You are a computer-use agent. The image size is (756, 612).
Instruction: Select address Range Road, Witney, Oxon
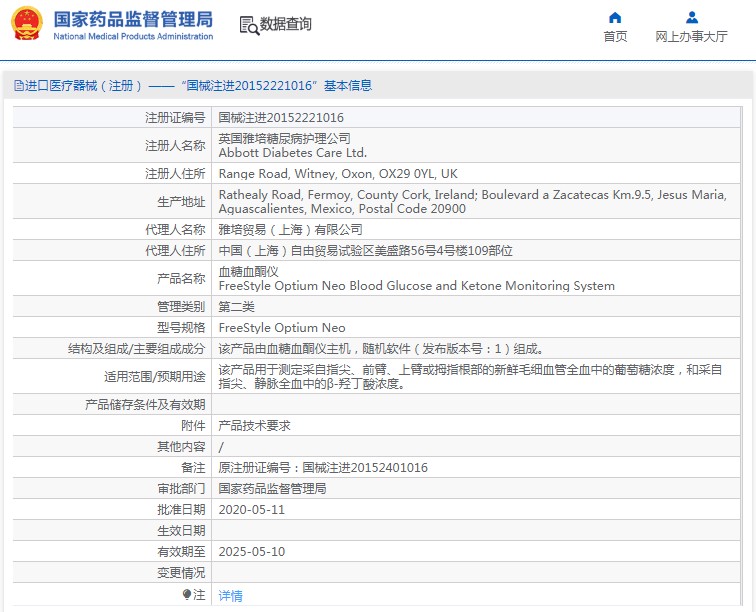tap(338, 174)
